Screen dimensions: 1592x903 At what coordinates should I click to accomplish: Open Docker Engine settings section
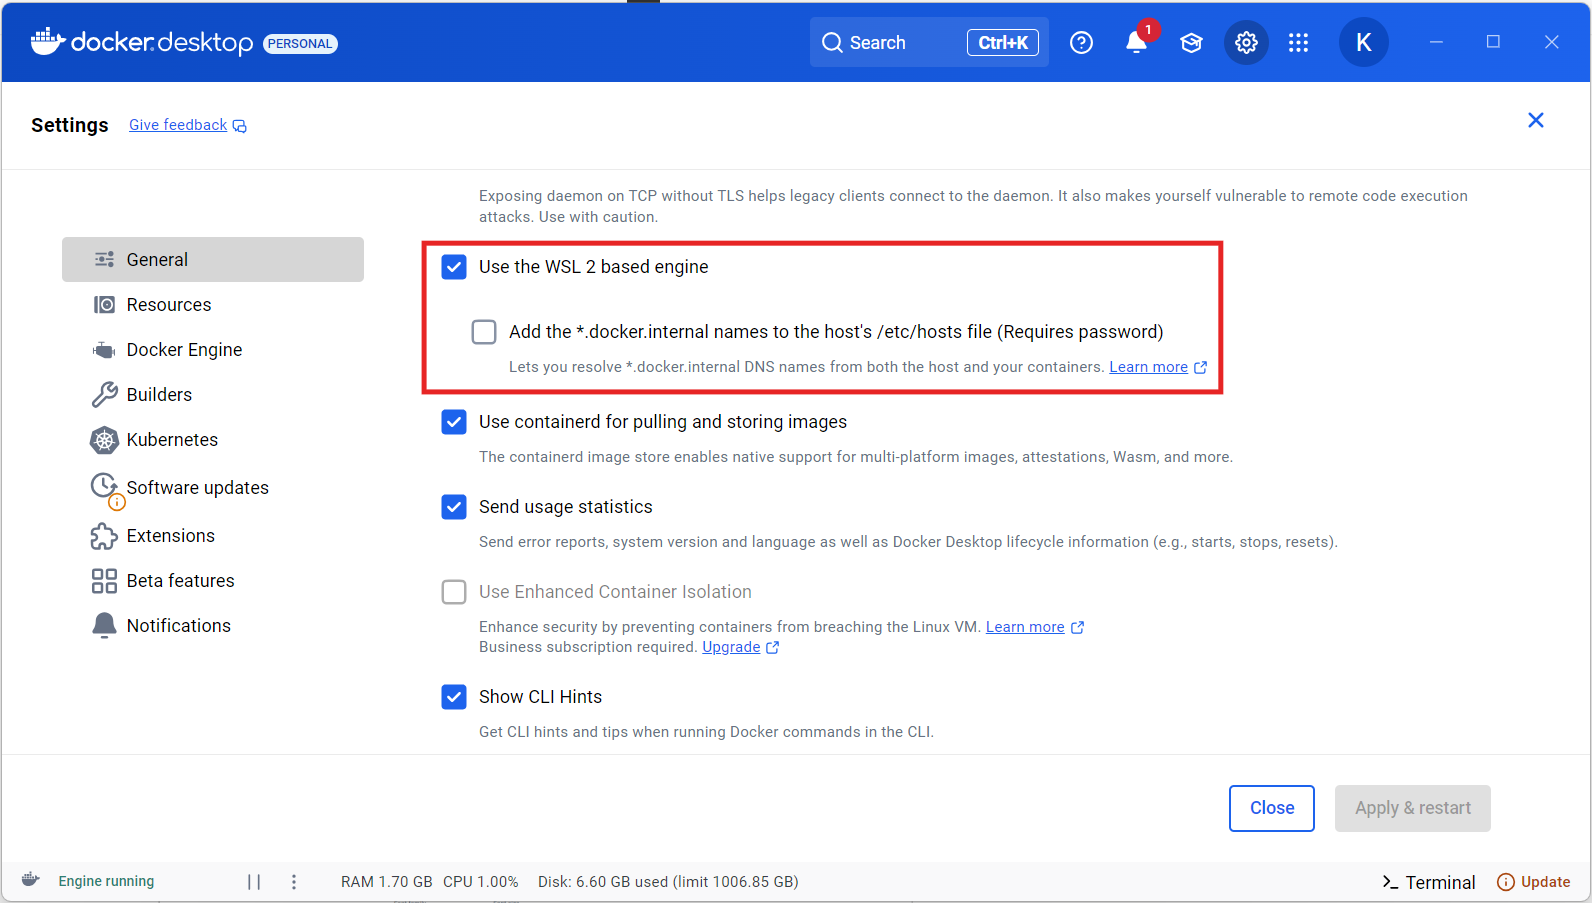[213, 350]
